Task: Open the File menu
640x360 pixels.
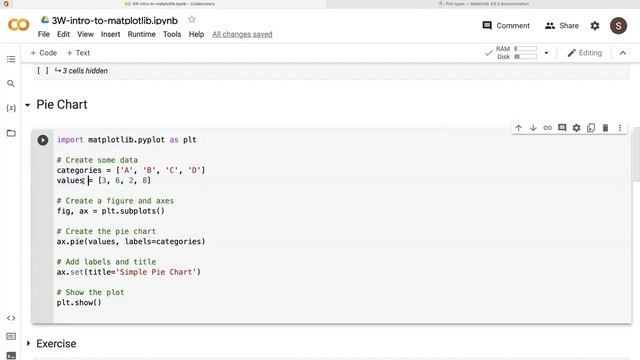Action: [x=44, y=34]
